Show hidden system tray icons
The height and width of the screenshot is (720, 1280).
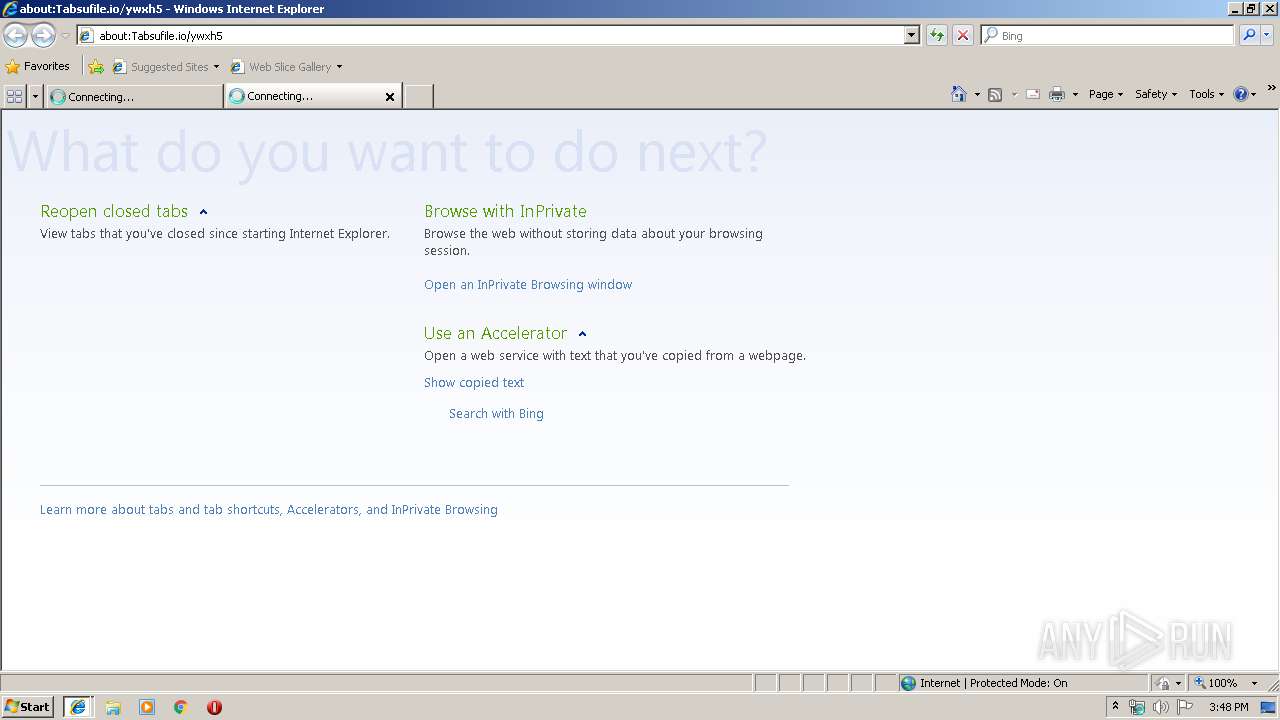tap(1116, 707)
